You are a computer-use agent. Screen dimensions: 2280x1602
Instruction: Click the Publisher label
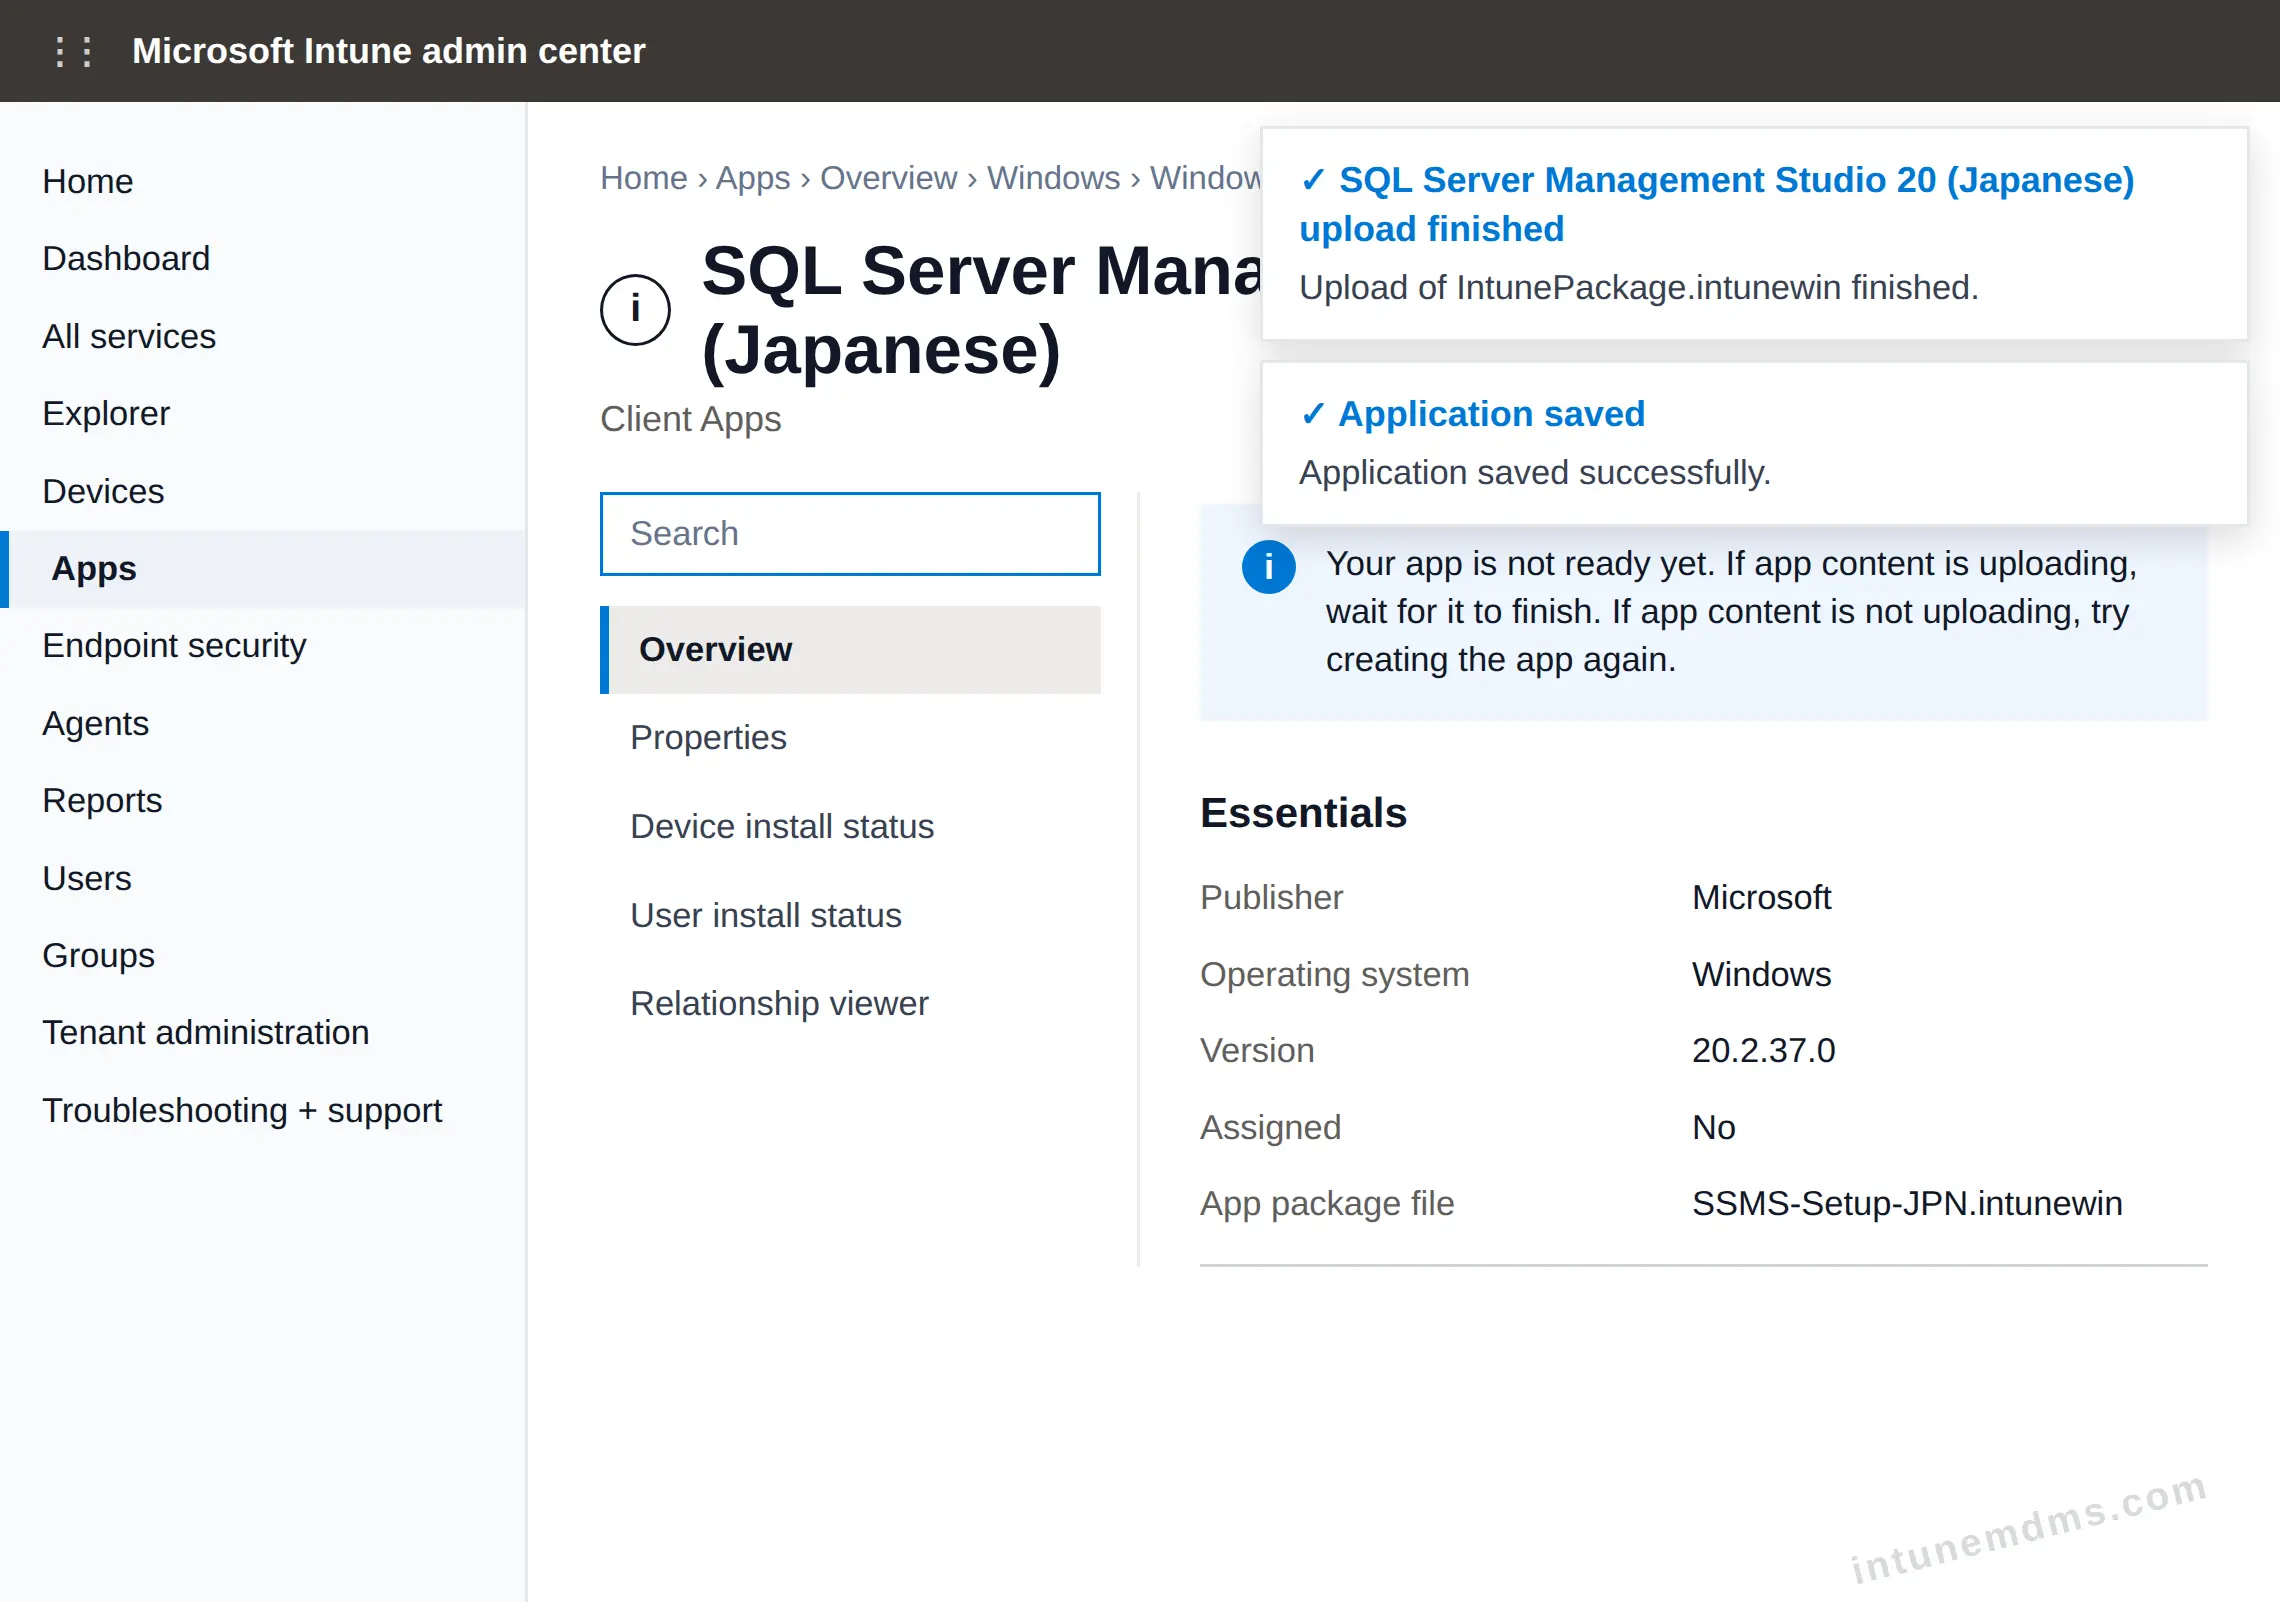[x=1271, y=897]
